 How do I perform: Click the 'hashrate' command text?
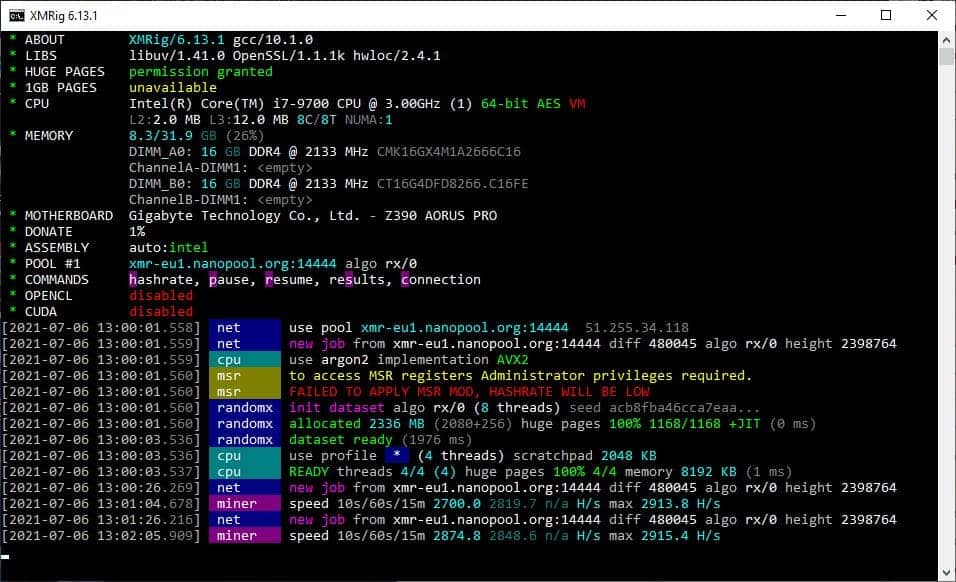pyautogui.click(x=160, y=280)
